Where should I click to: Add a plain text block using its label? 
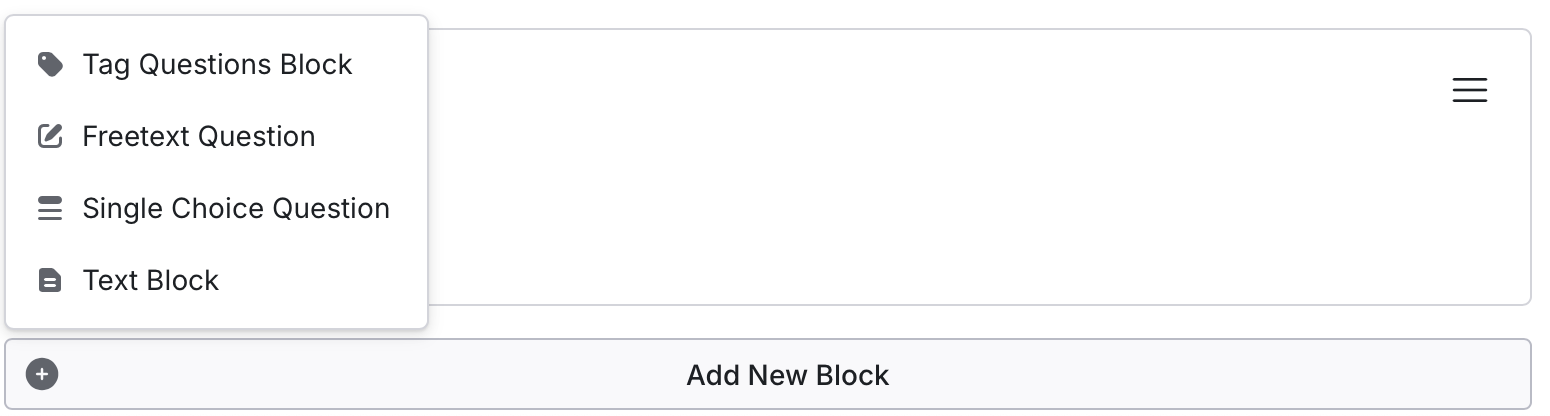point(151,280)
